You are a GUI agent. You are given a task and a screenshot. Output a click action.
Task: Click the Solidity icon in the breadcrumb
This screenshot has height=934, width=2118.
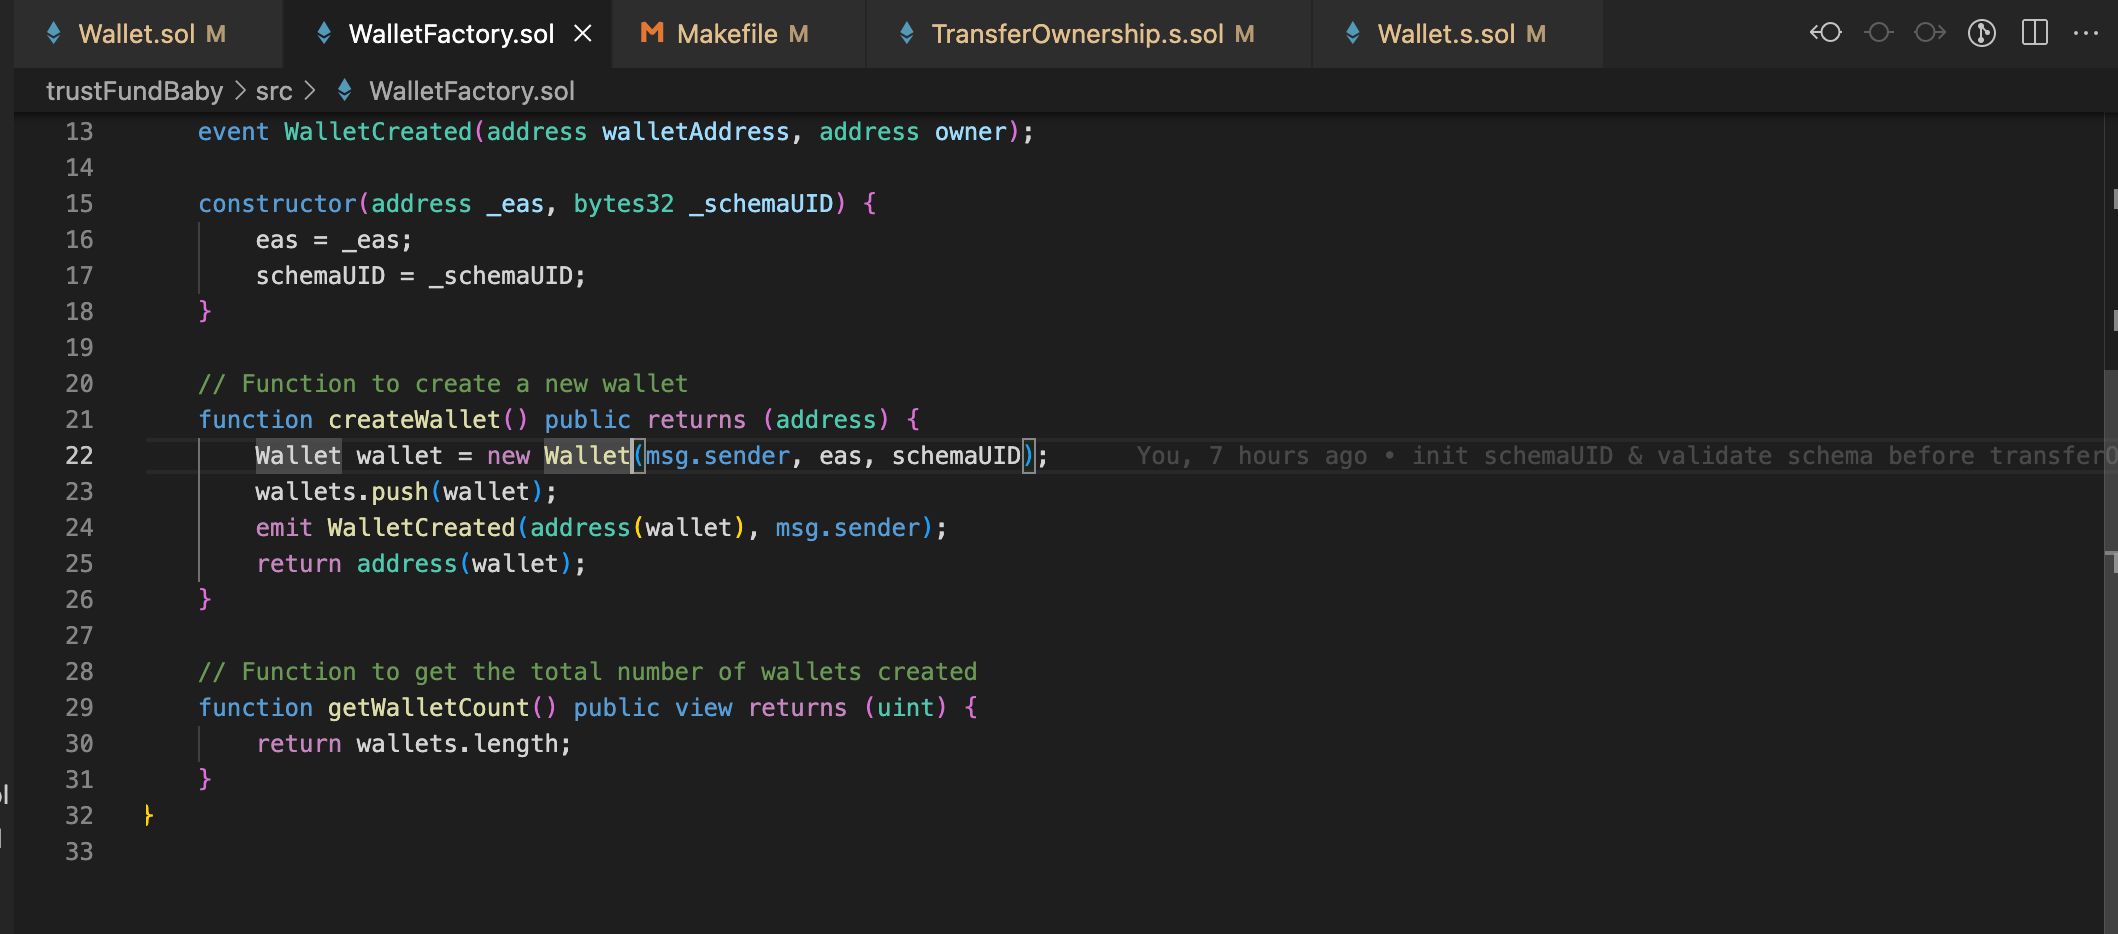[345, 91]
